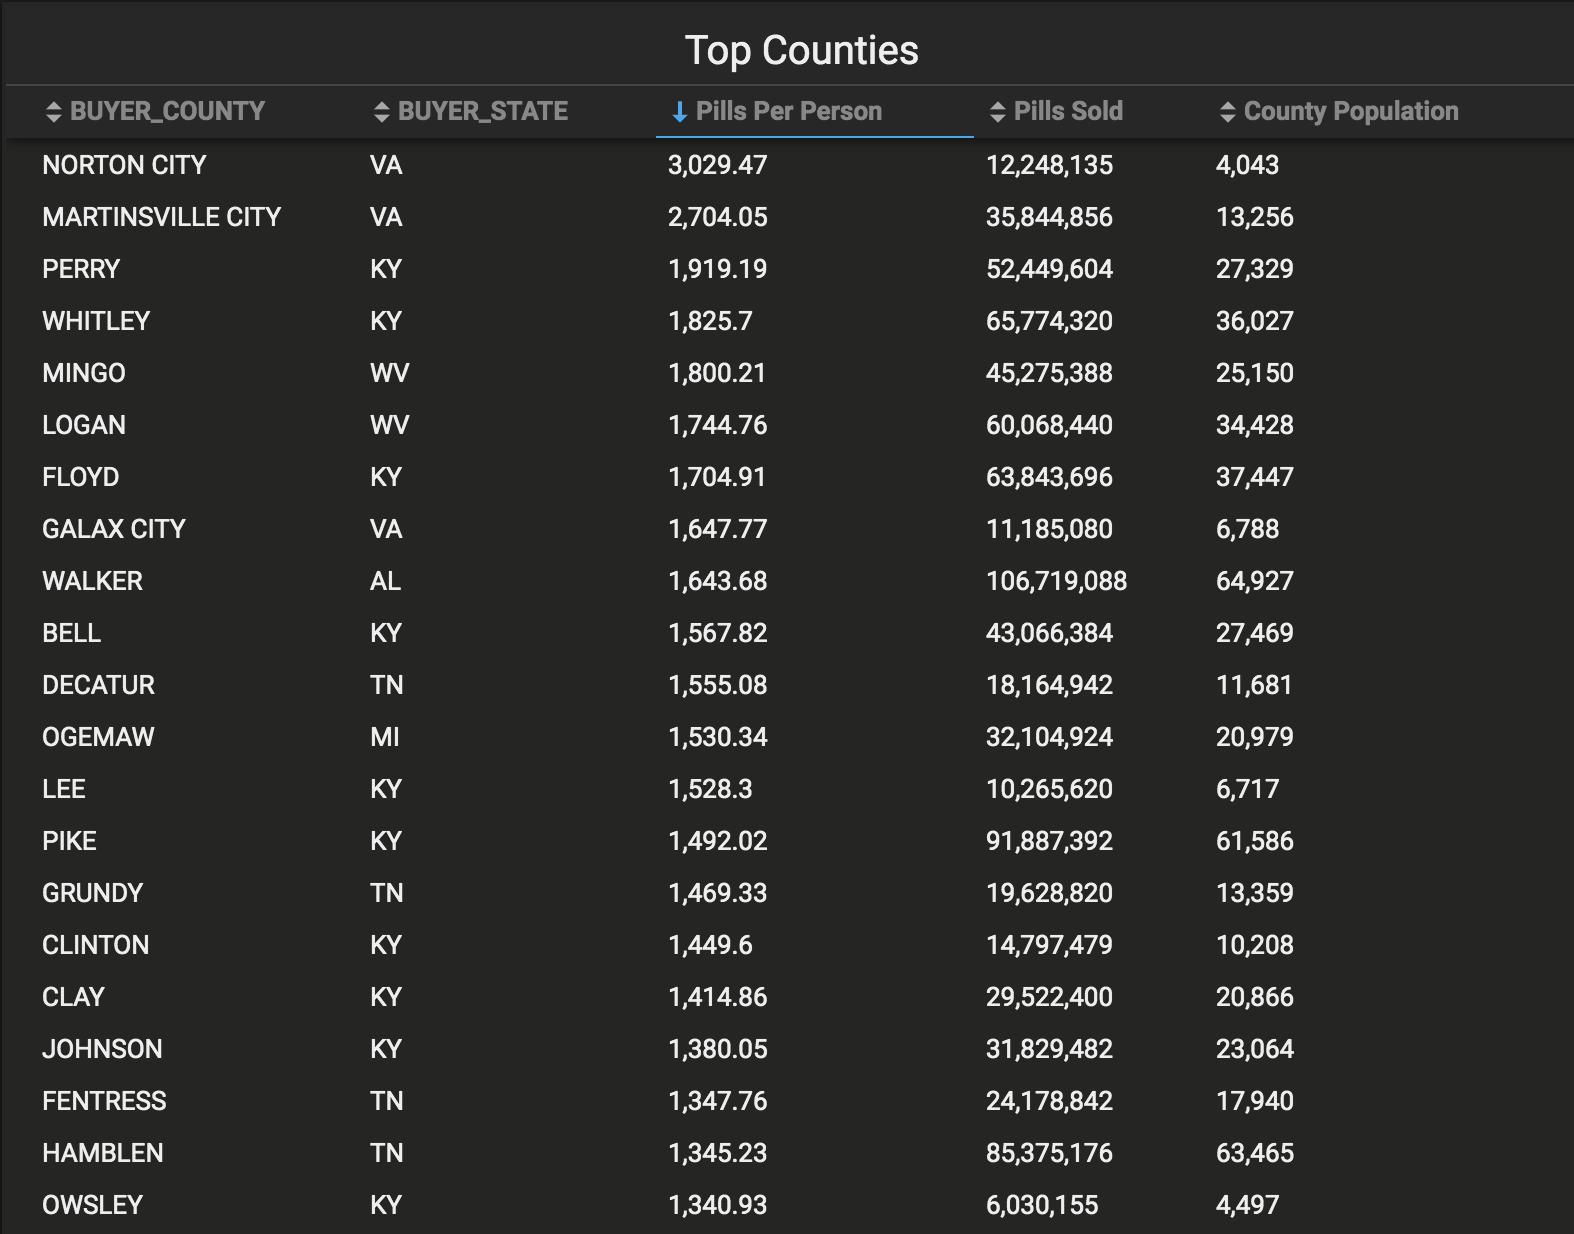Click the sort arrows beside County Population

tap(1228, 112)
